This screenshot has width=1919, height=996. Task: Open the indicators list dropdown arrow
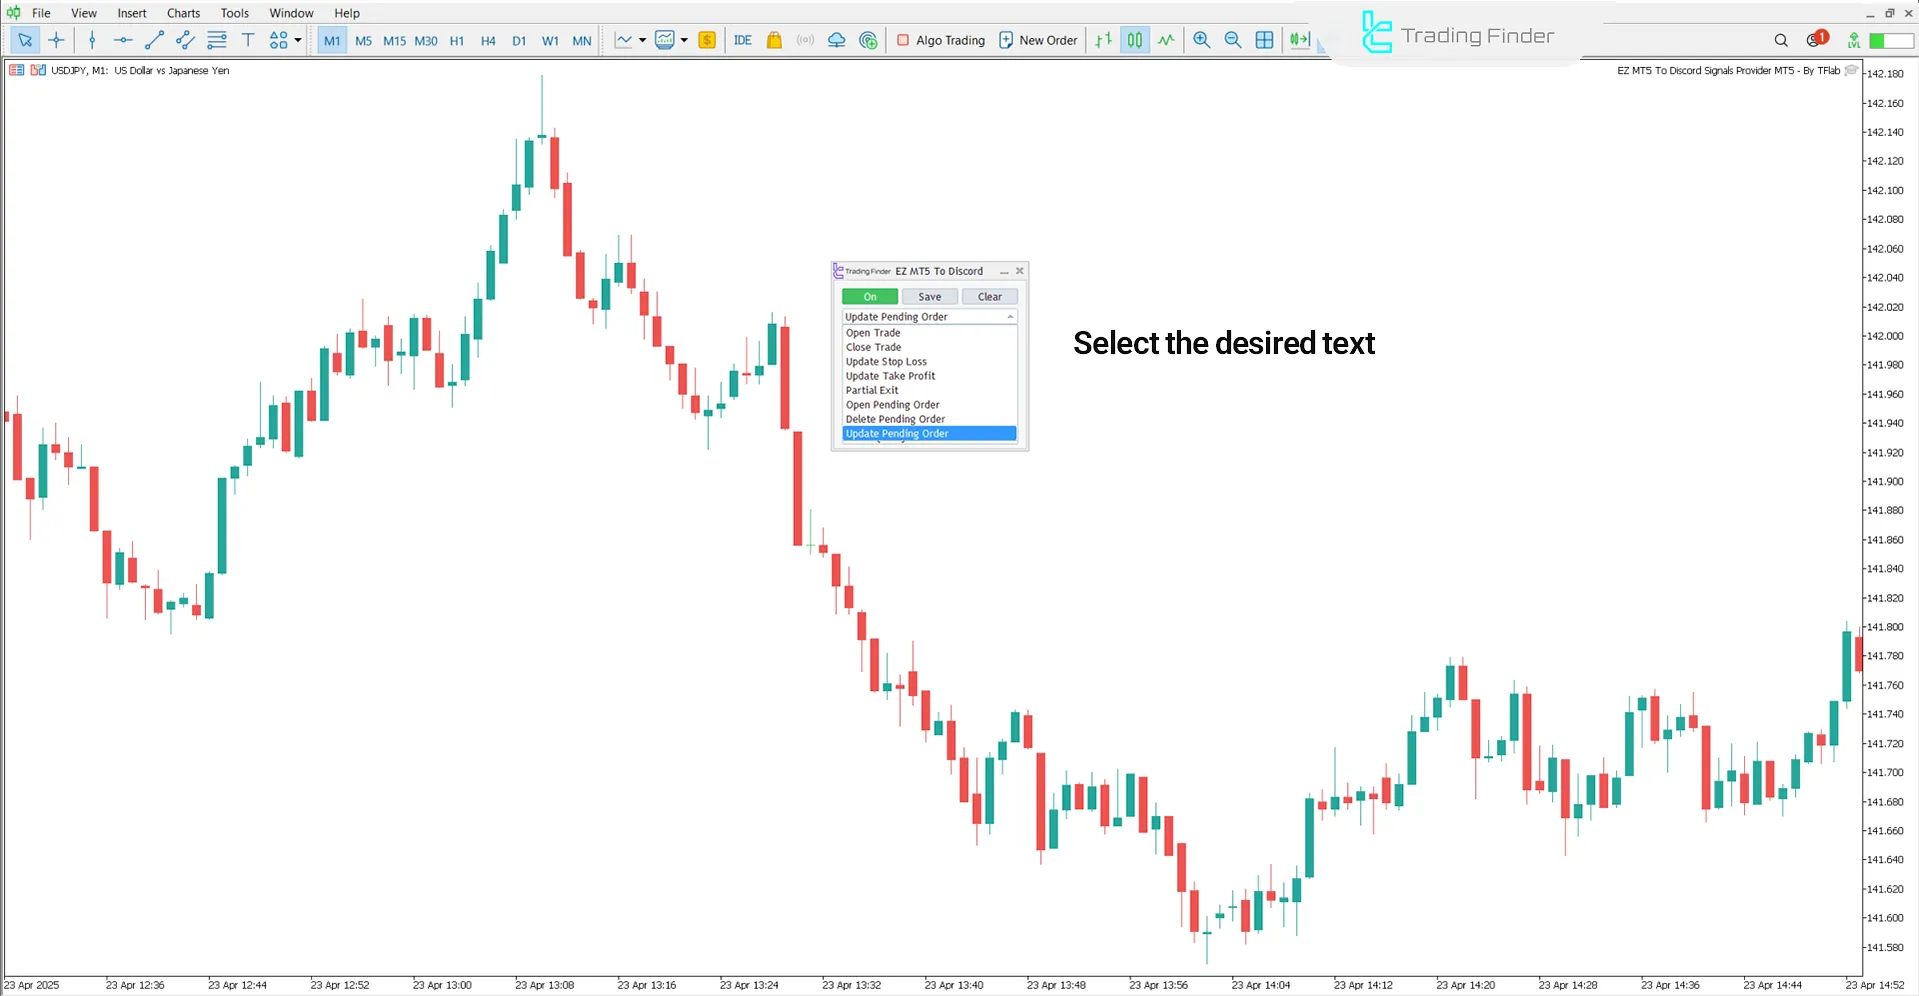[x=642, y=40]
